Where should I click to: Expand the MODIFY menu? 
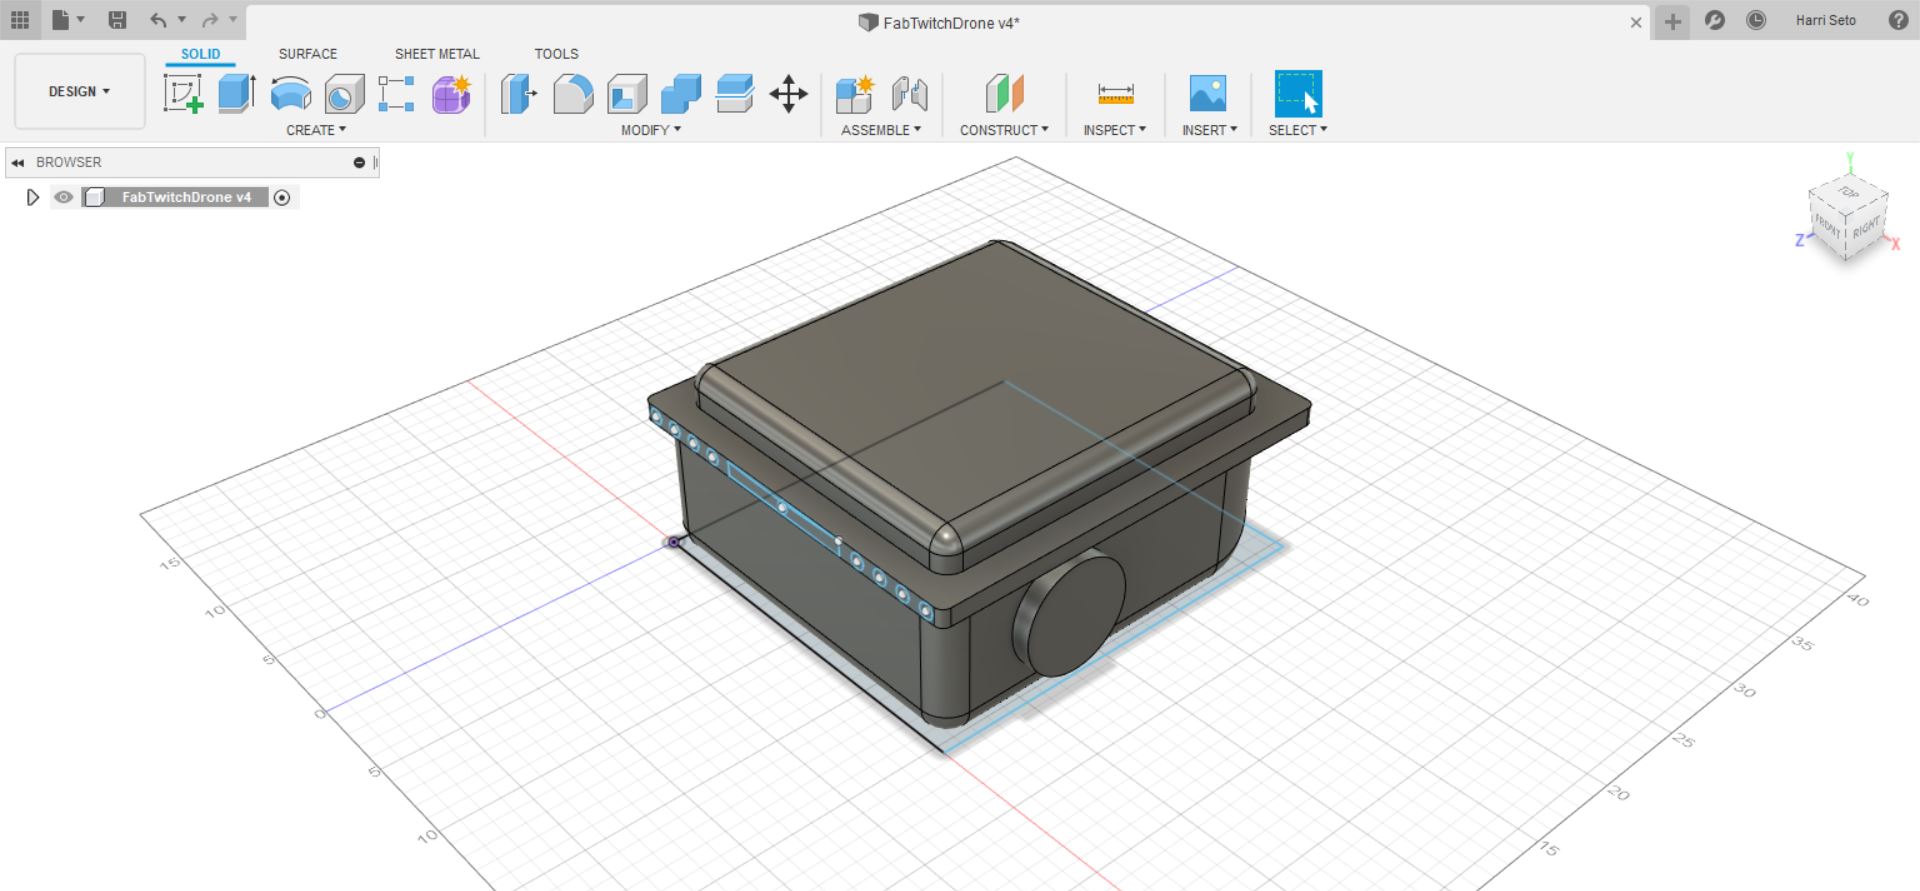tap(651, 130)
